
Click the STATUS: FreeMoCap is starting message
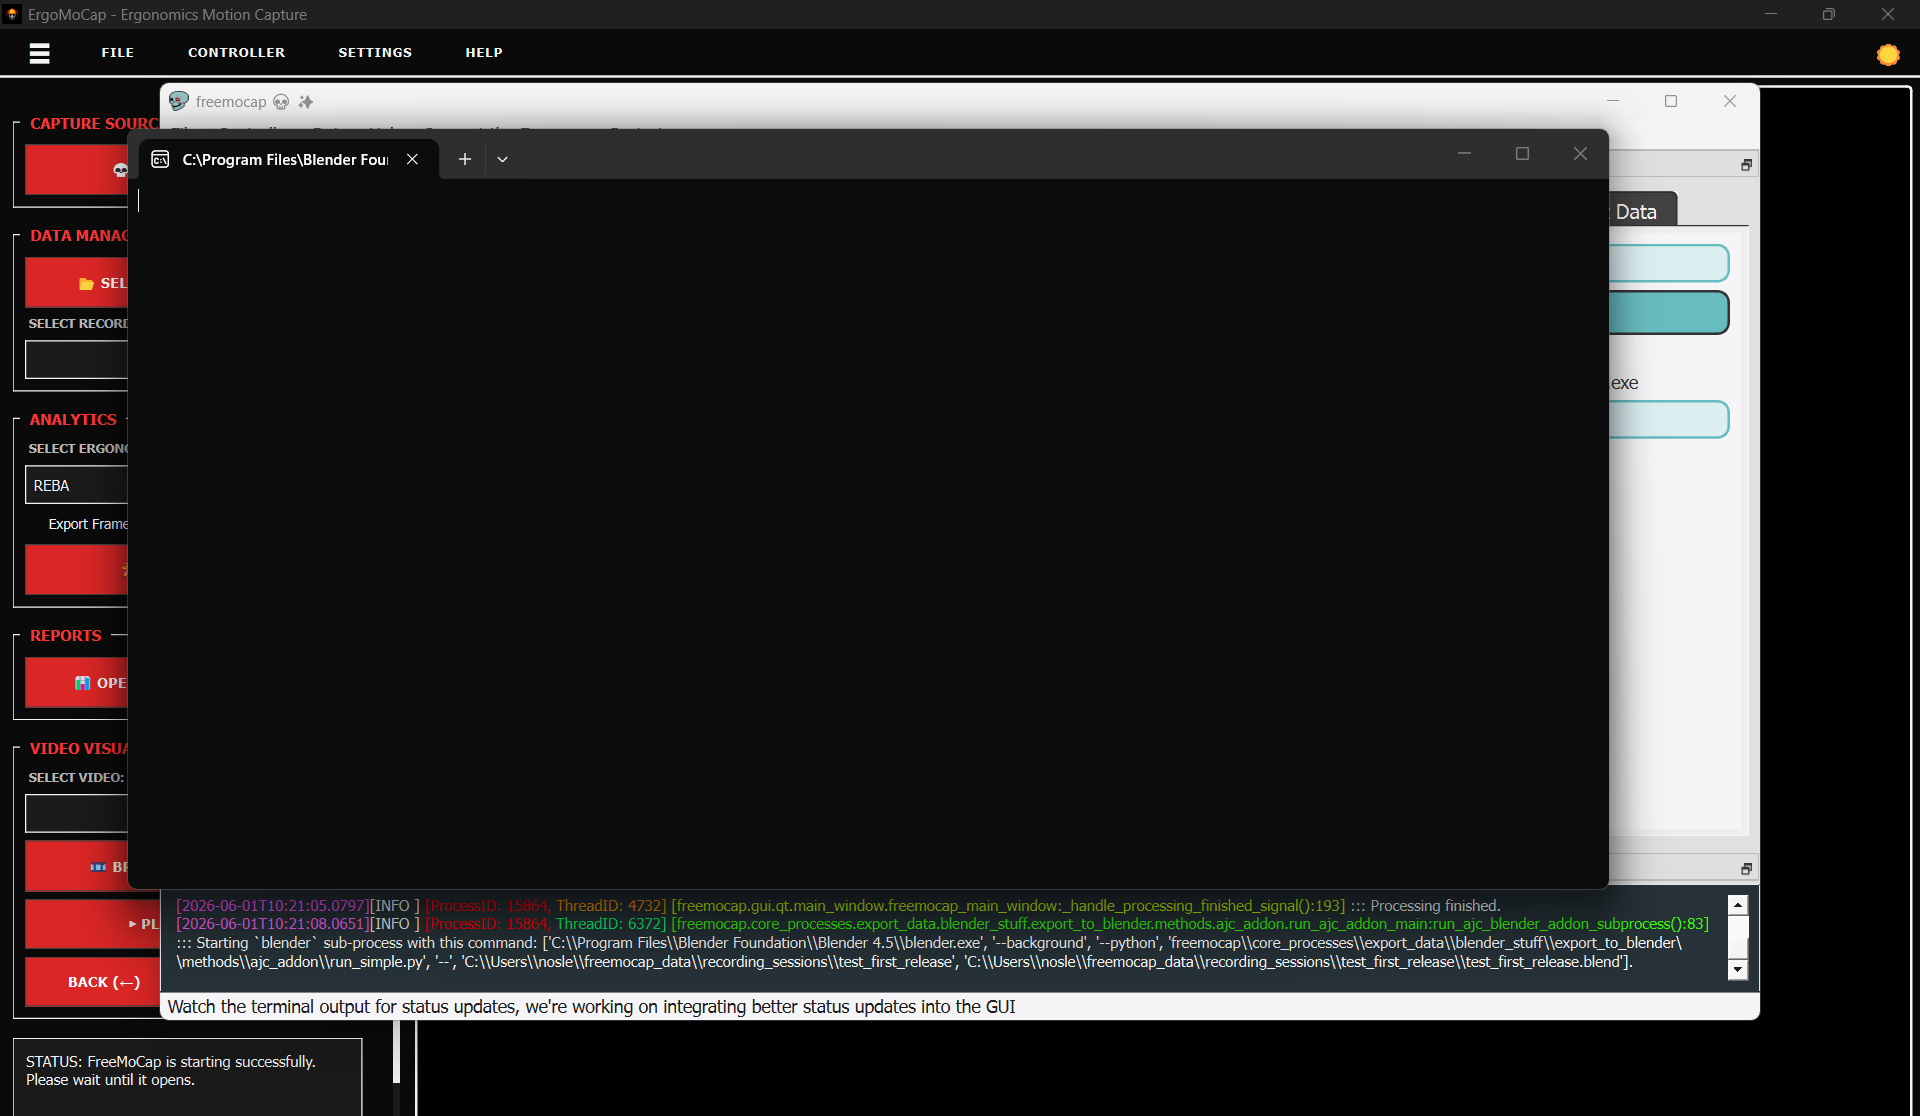(x=170, y=1070)
